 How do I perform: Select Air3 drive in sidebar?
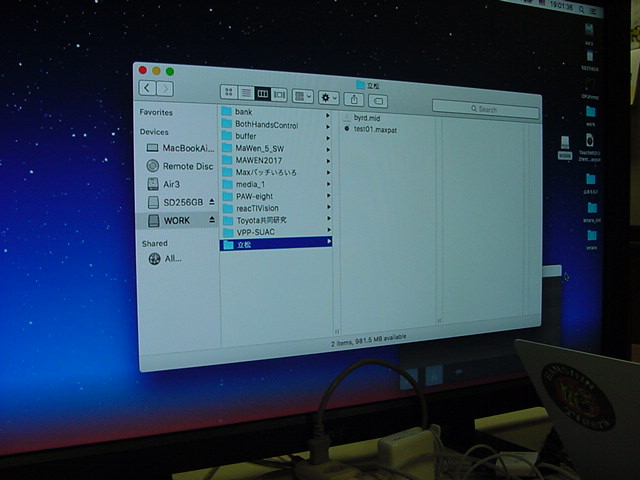[163, 184]
